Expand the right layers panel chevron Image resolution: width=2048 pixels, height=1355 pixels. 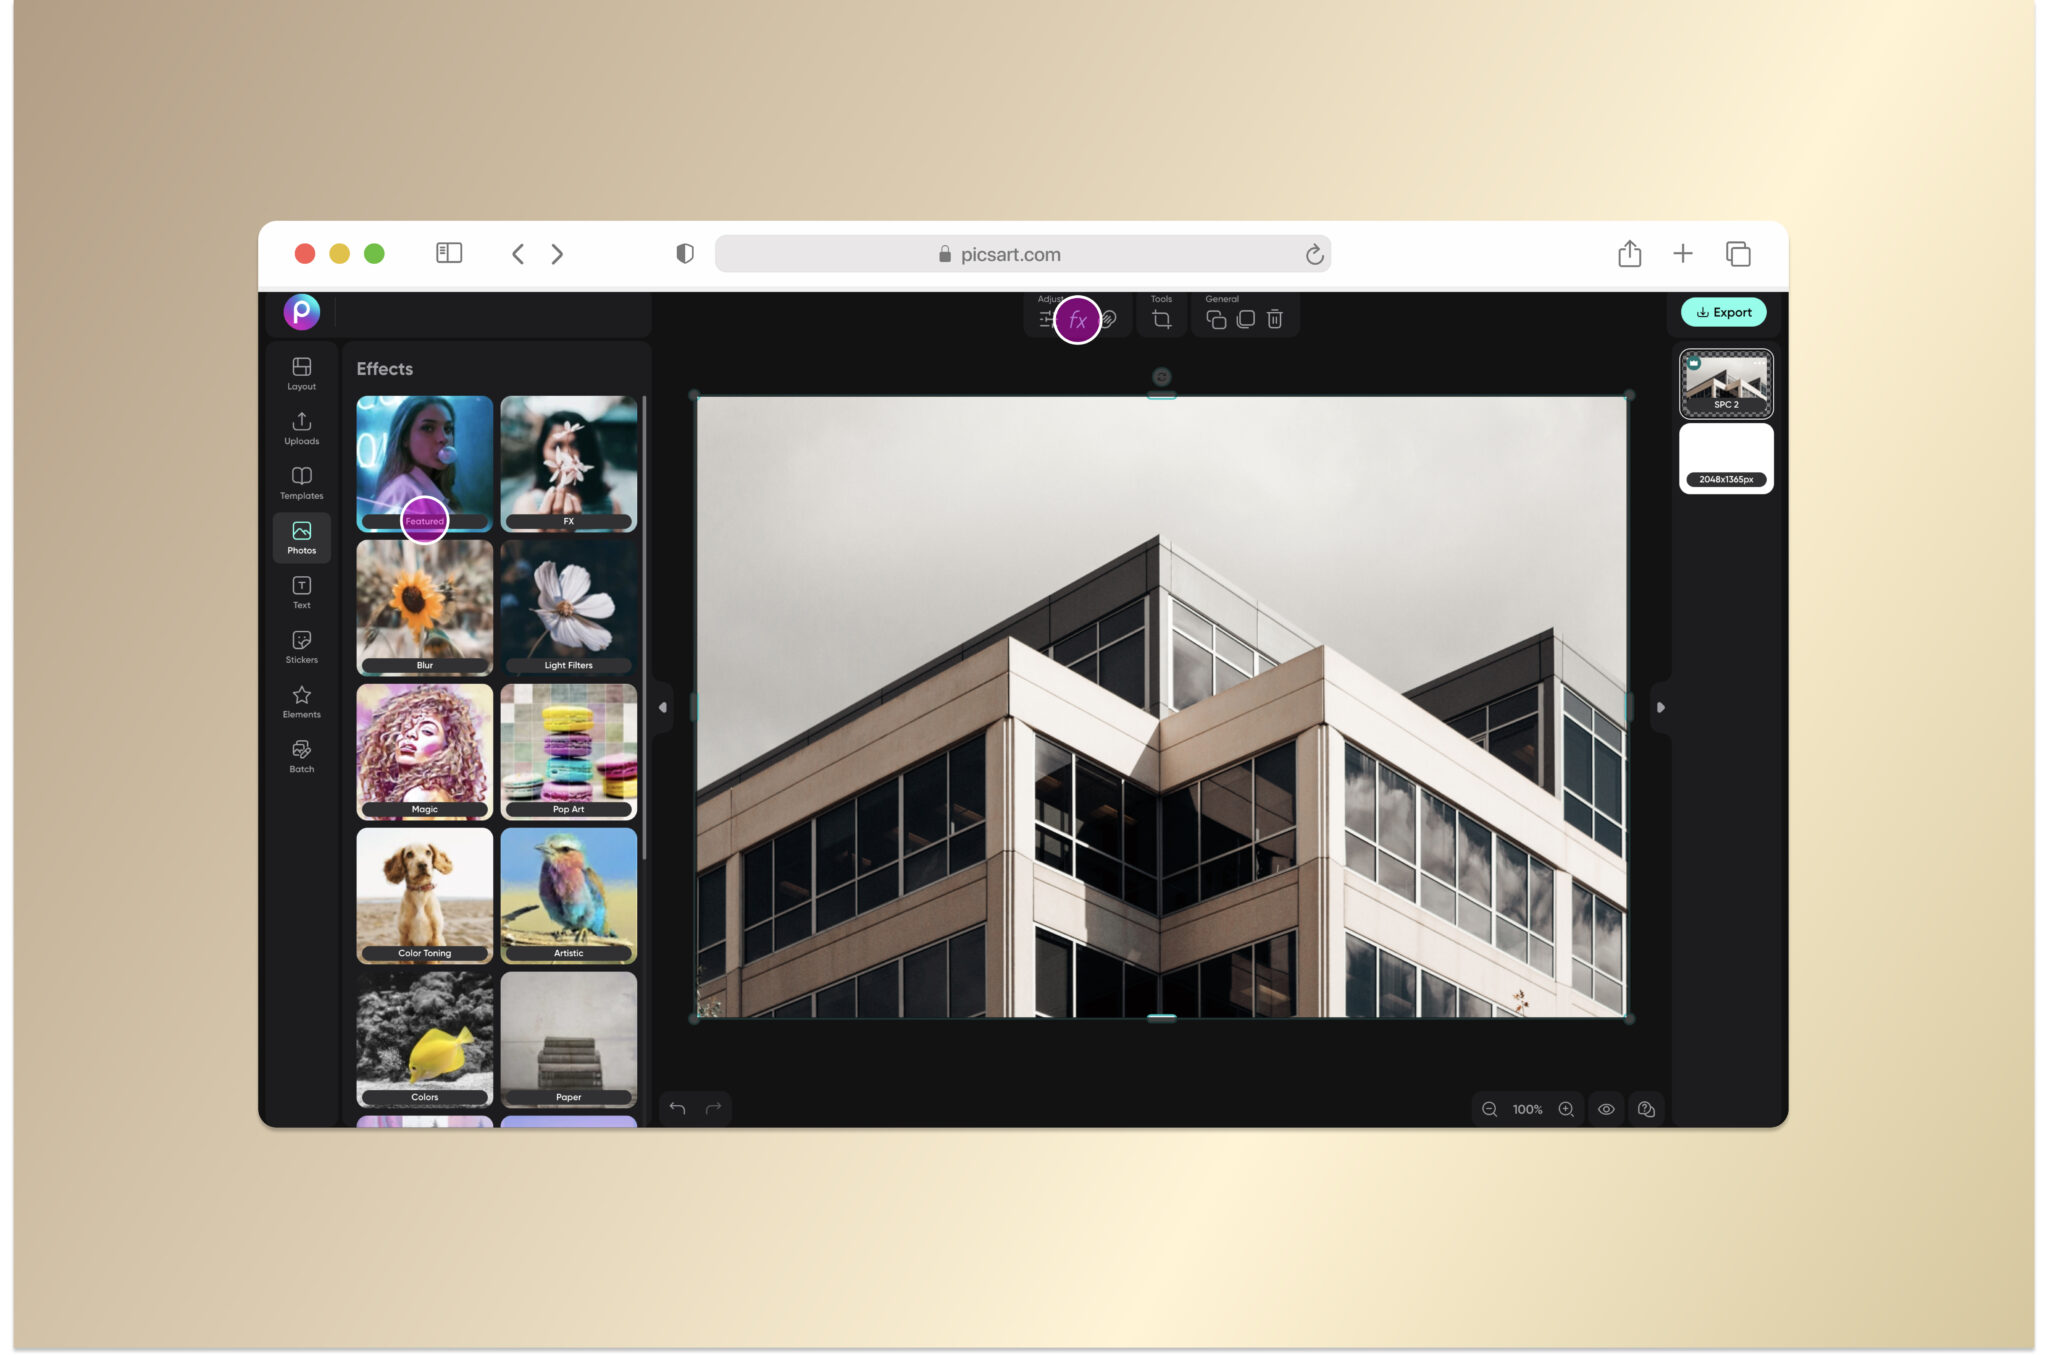pos(1660,707)
